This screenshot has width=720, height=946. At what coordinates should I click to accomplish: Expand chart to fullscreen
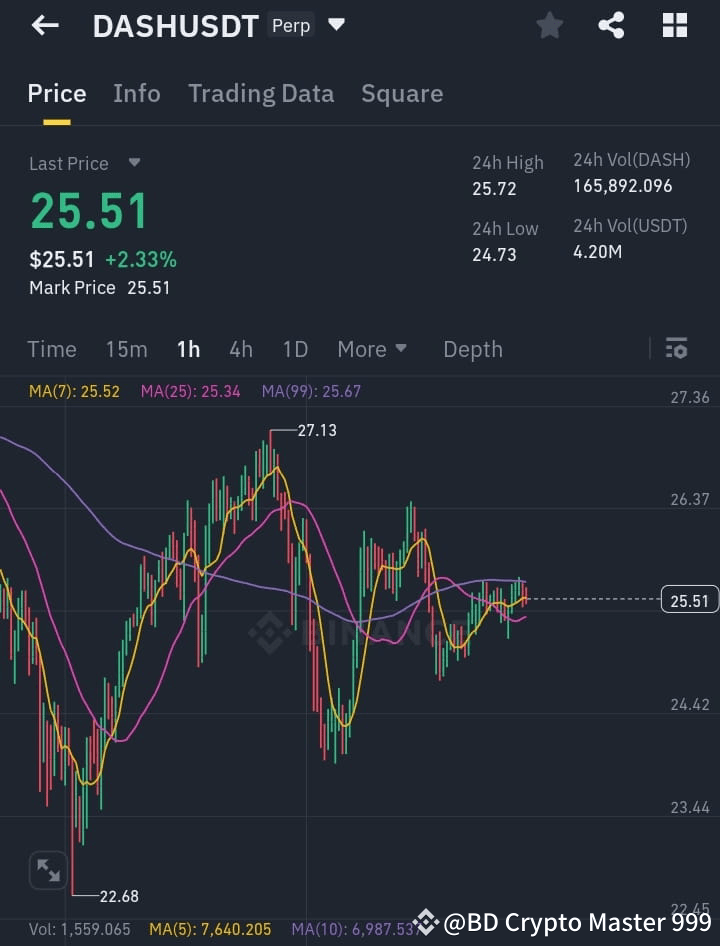click(x=48, y=870)
